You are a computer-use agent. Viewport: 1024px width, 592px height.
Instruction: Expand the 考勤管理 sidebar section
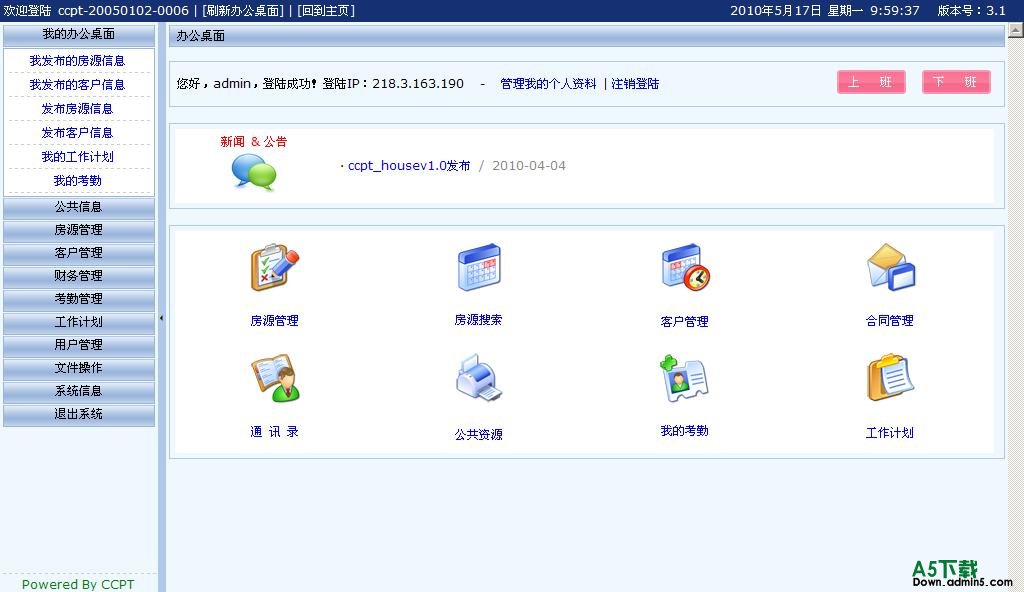[x=79, y=299]
